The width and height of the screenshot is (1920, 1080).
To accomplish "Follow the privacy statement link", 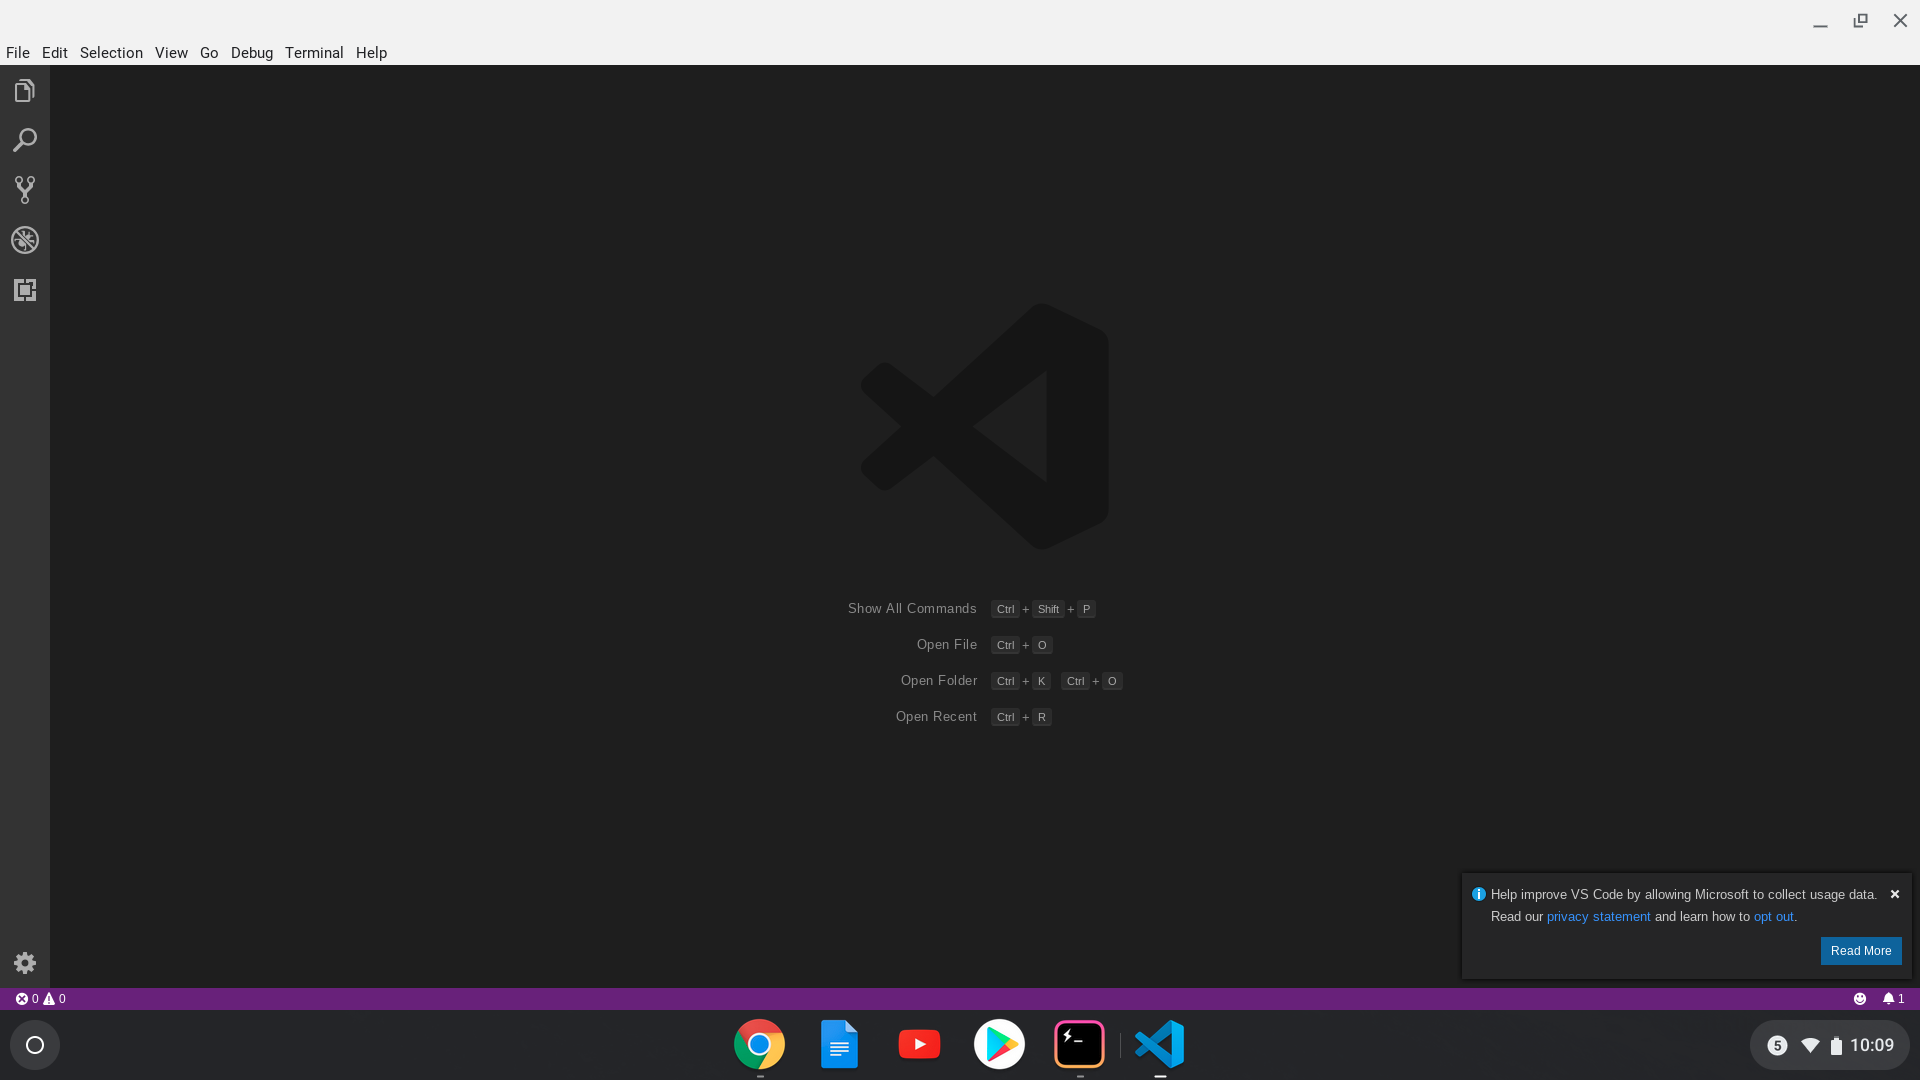I will point(1598,917).
